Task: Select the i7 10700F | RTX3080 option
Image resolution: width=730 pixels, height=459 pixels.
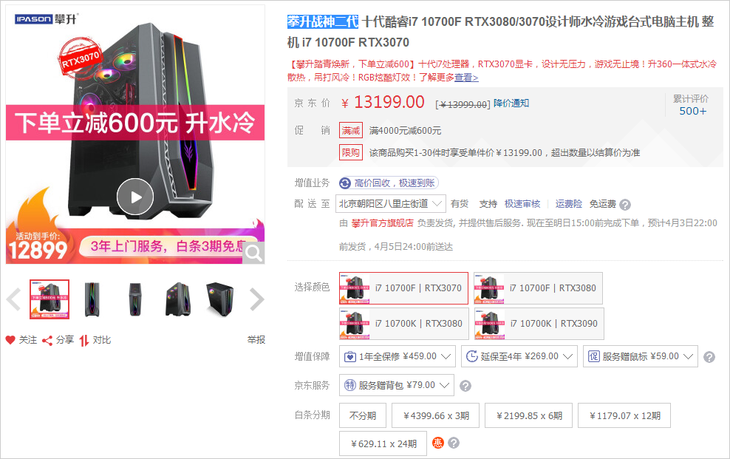Action: 538,288
